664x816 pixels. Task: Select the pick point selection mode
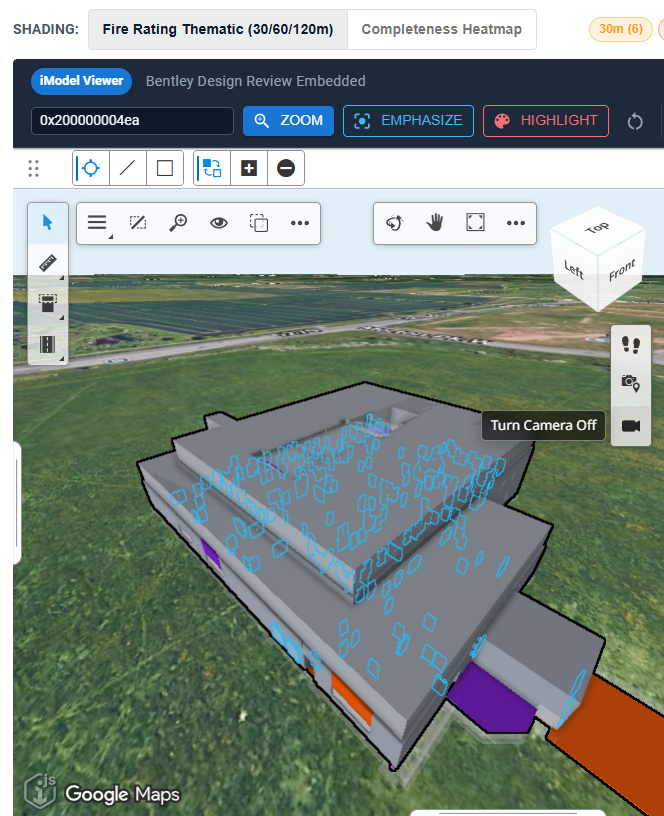91,168
